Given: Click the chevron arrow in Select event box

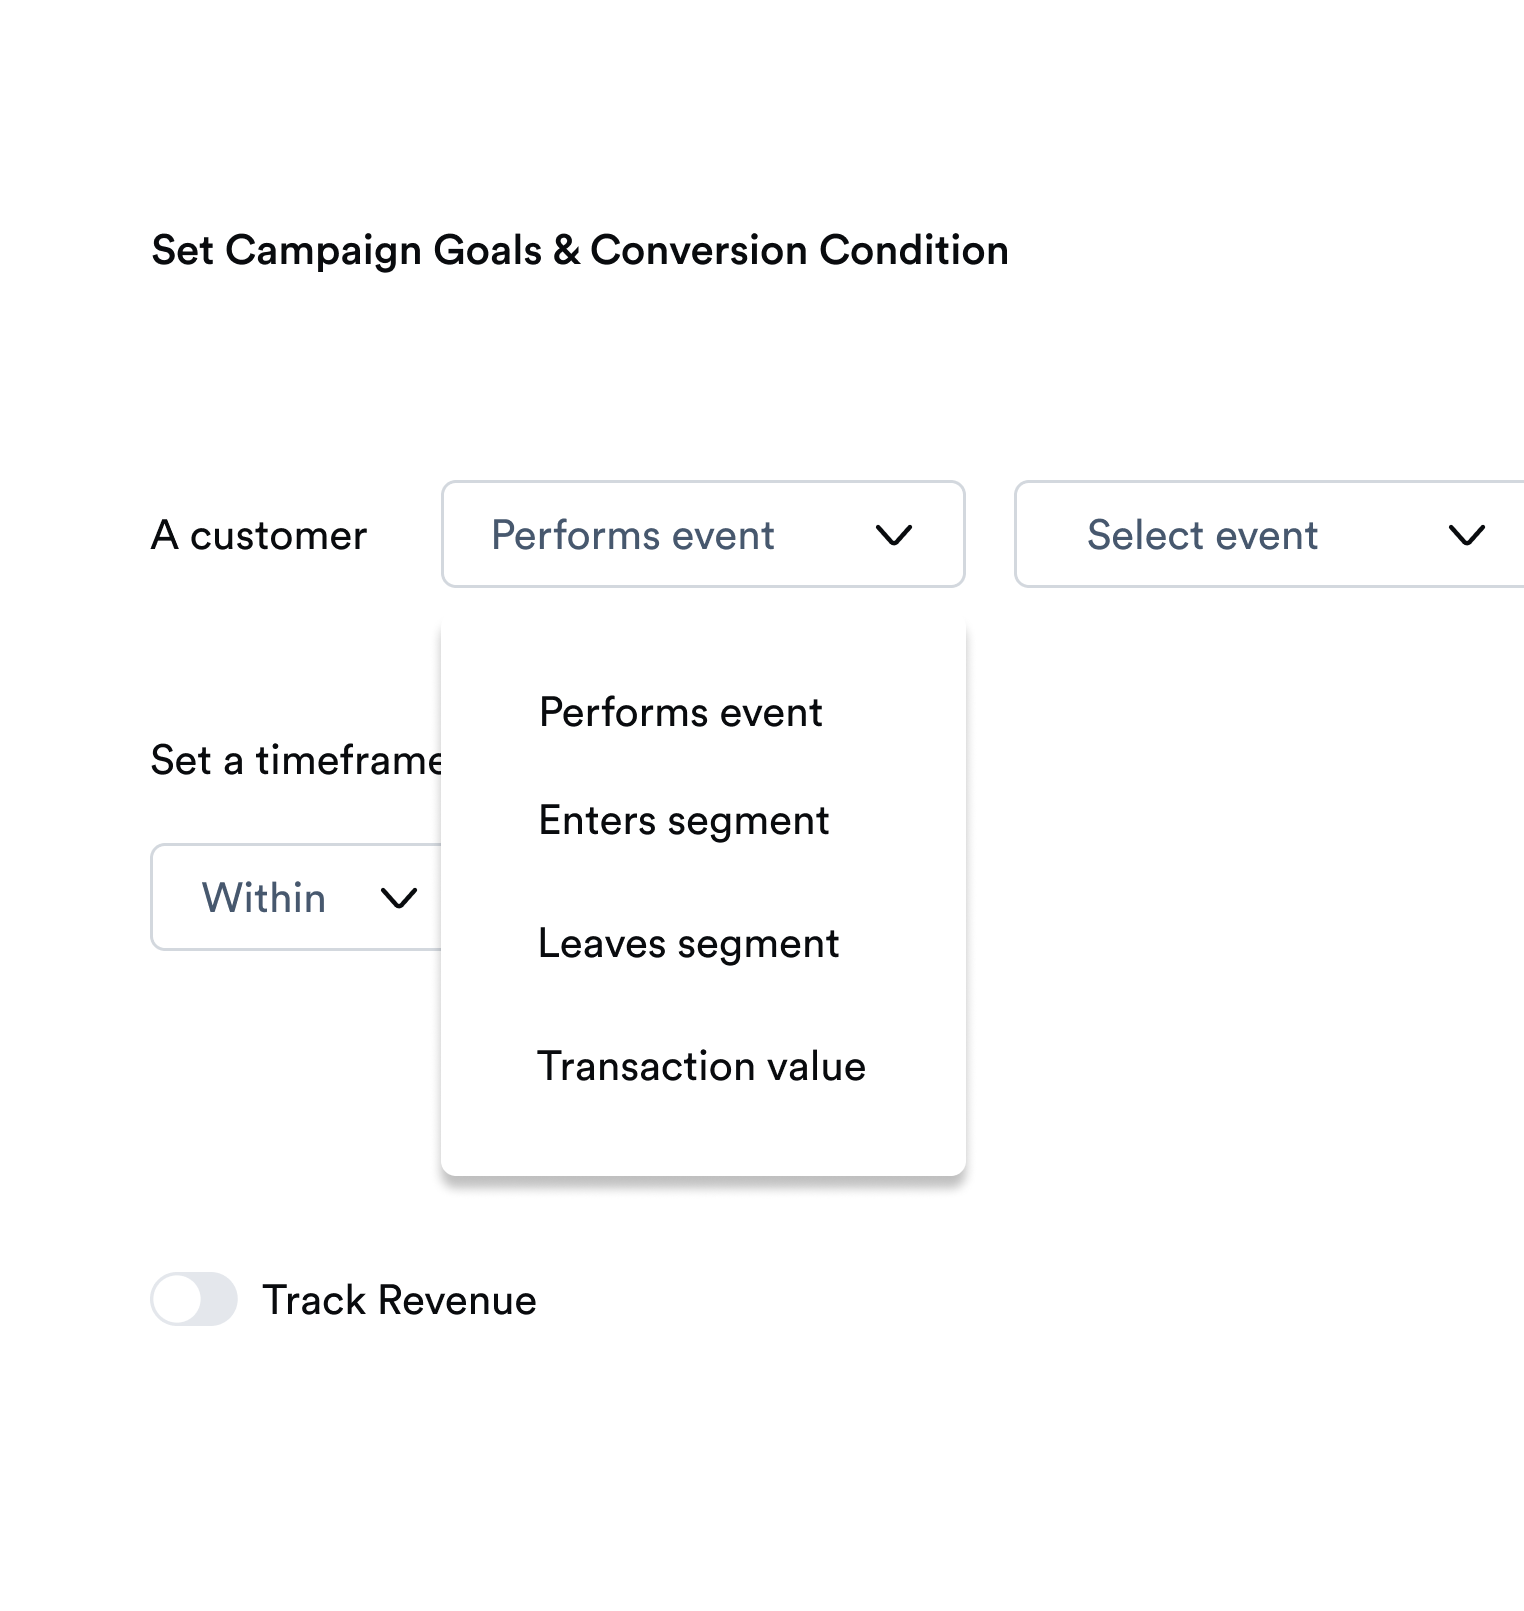Looking at the screenshot, I should (1466, 536).
